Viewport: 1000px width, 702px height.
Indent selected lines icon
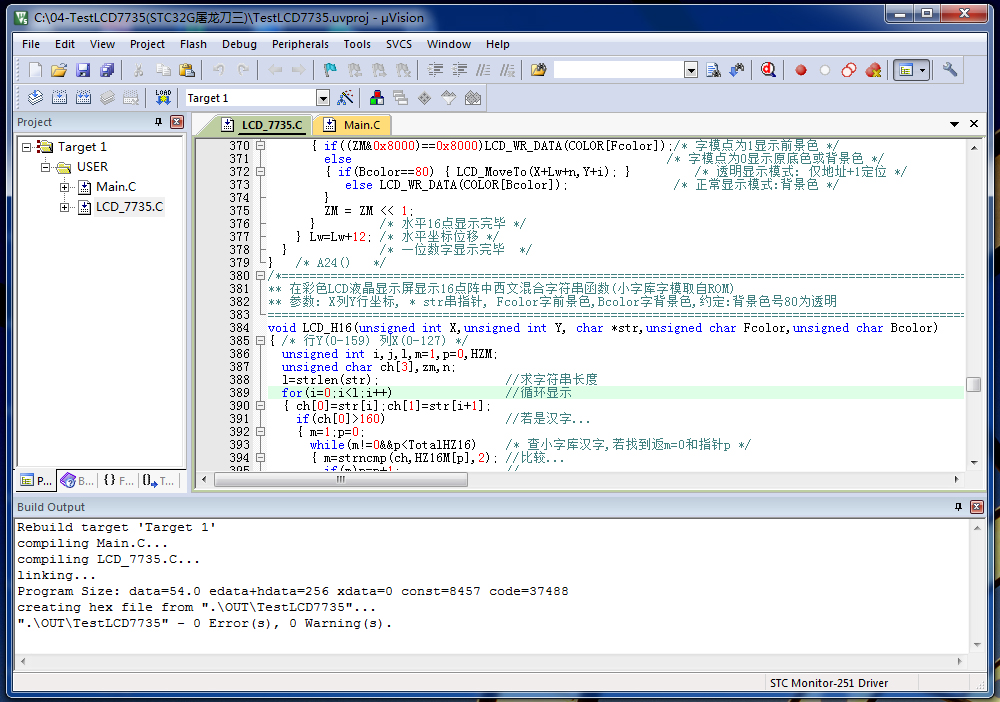pyautogui.click(x=435, y=70)
